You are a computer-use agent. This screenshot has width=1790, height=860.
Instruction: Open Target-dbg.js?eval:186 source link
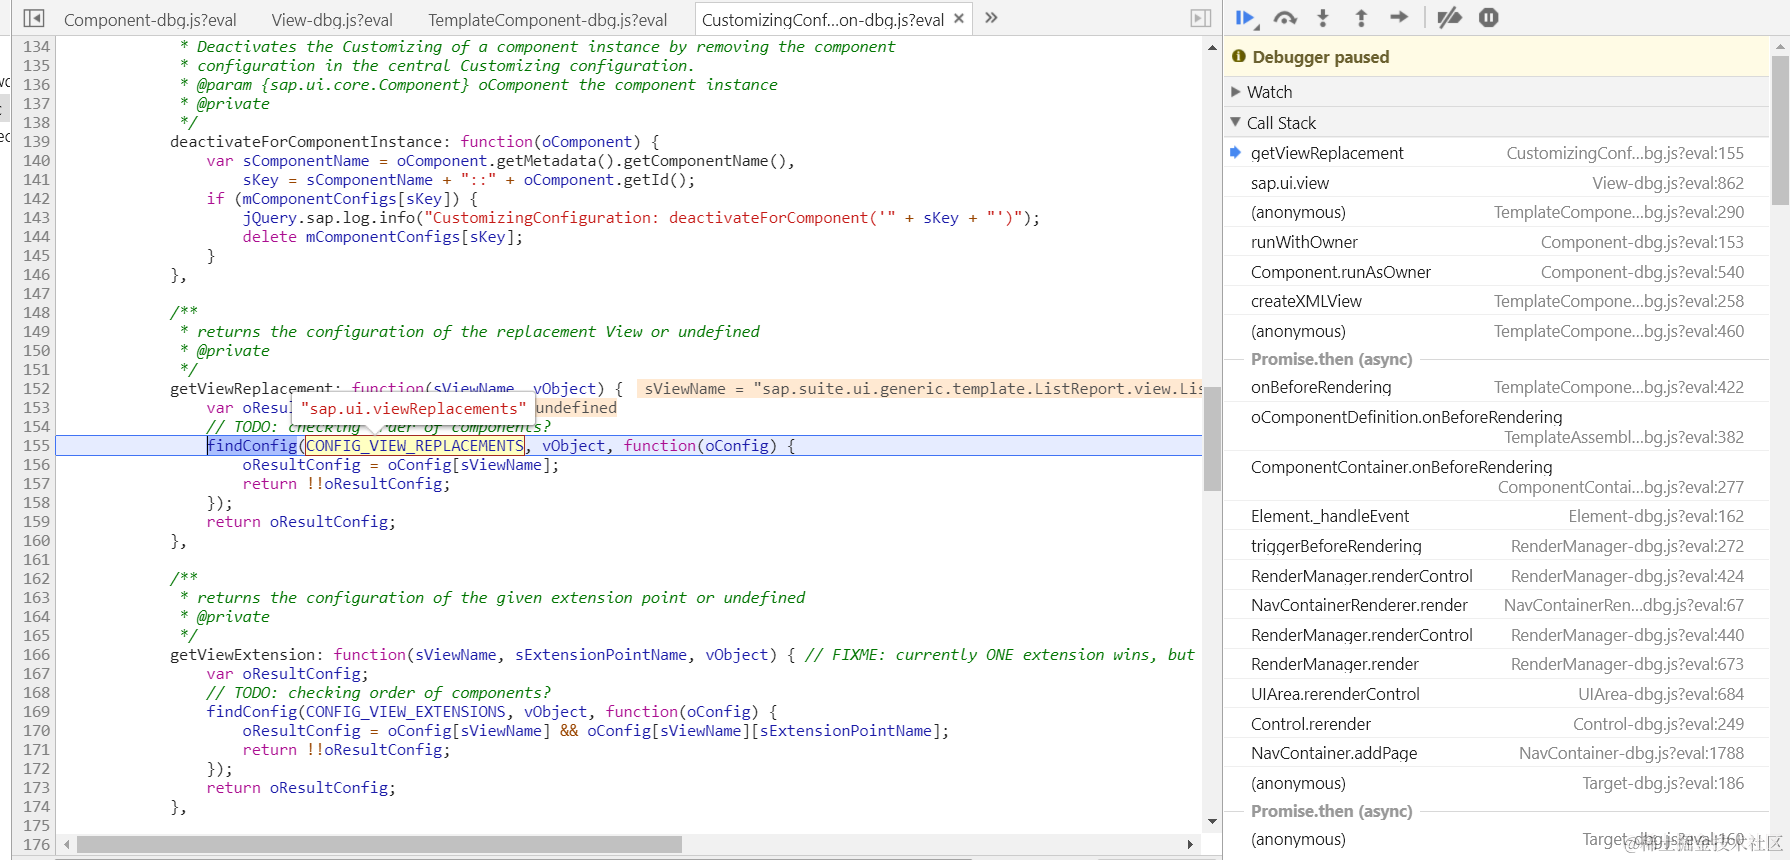(1663, 783)
